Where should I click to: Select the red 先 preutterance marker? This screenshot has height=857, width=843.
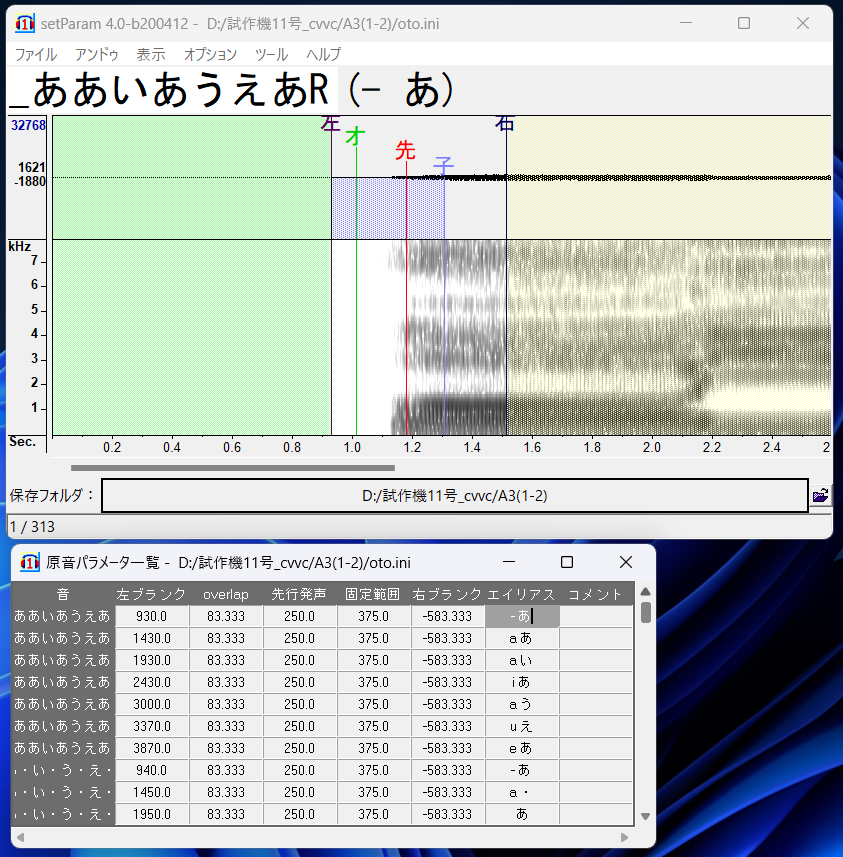[x=405, y=150]
